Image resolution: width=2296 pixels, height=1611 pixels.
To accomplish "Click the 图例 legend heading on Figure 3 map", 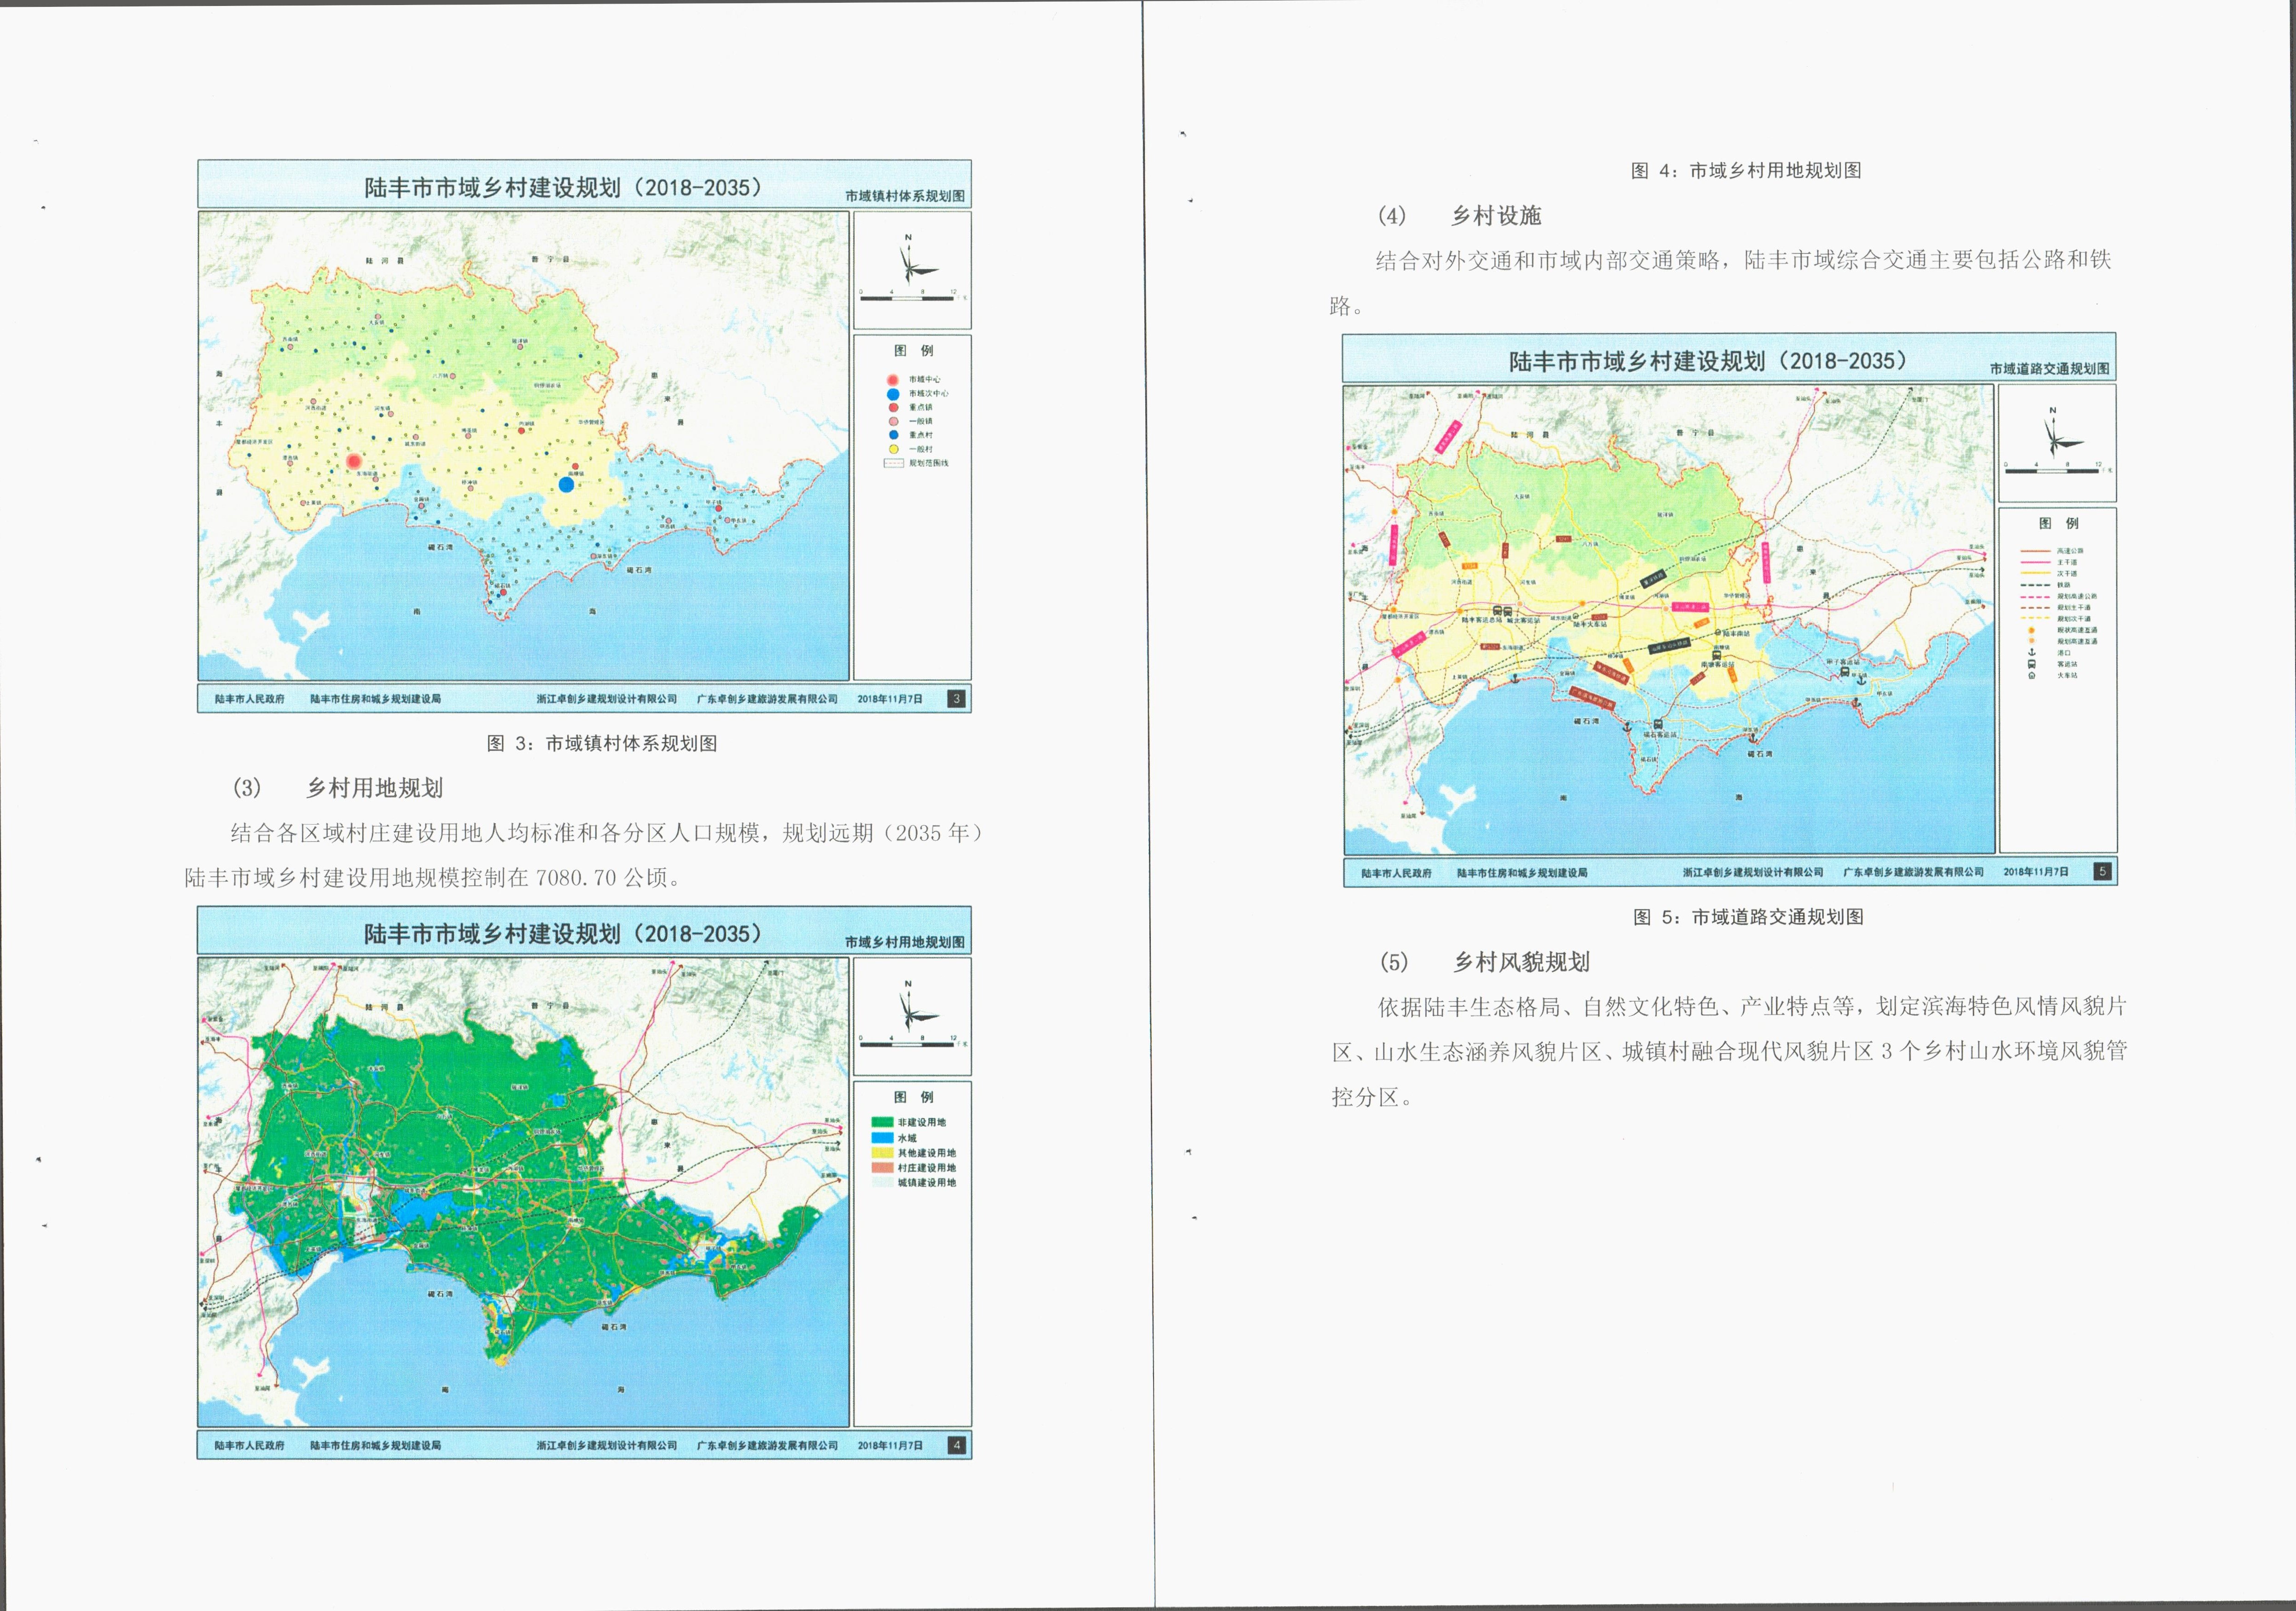I will (x=914, y=351).
